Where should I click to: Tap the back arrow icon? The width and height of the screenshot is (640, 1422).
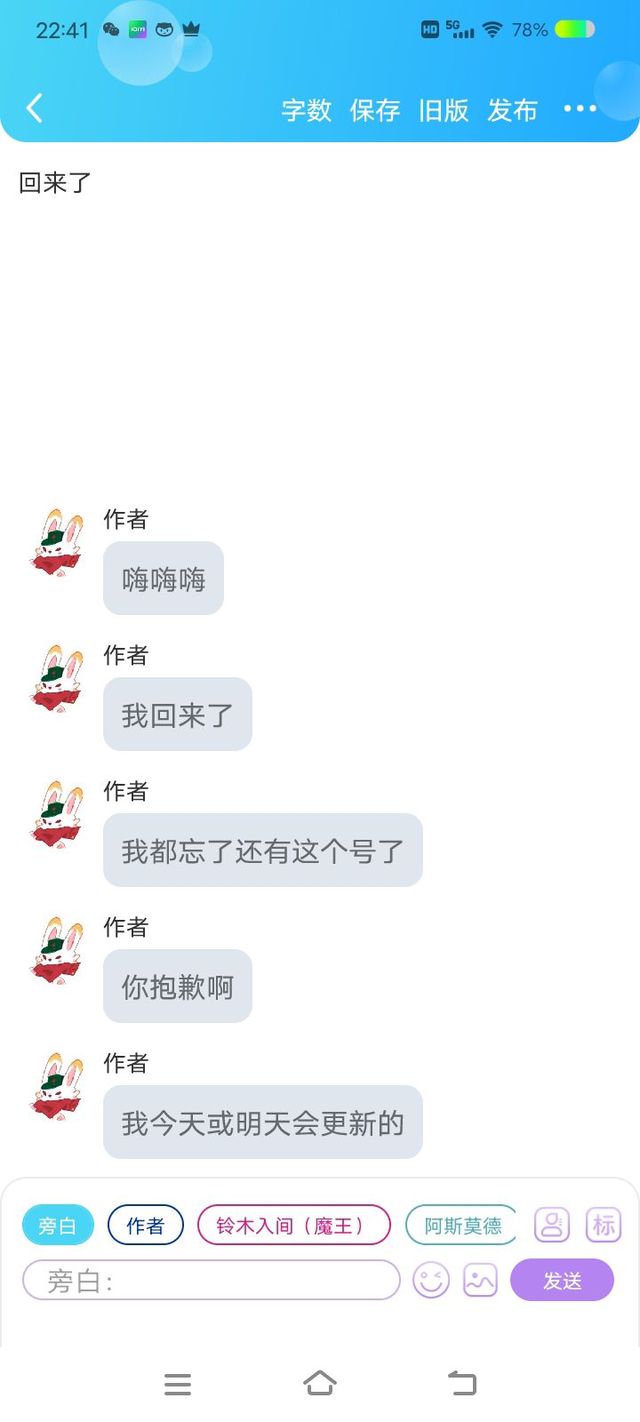pos(34,108)
